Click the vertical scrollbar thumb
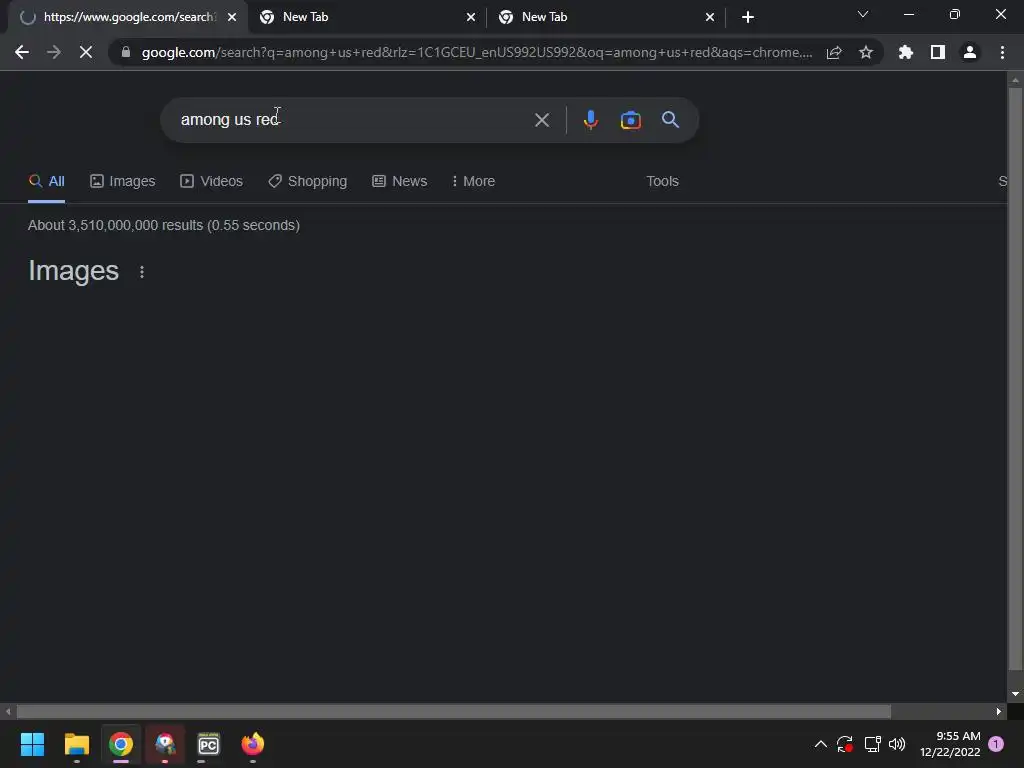 [1015, 379]
